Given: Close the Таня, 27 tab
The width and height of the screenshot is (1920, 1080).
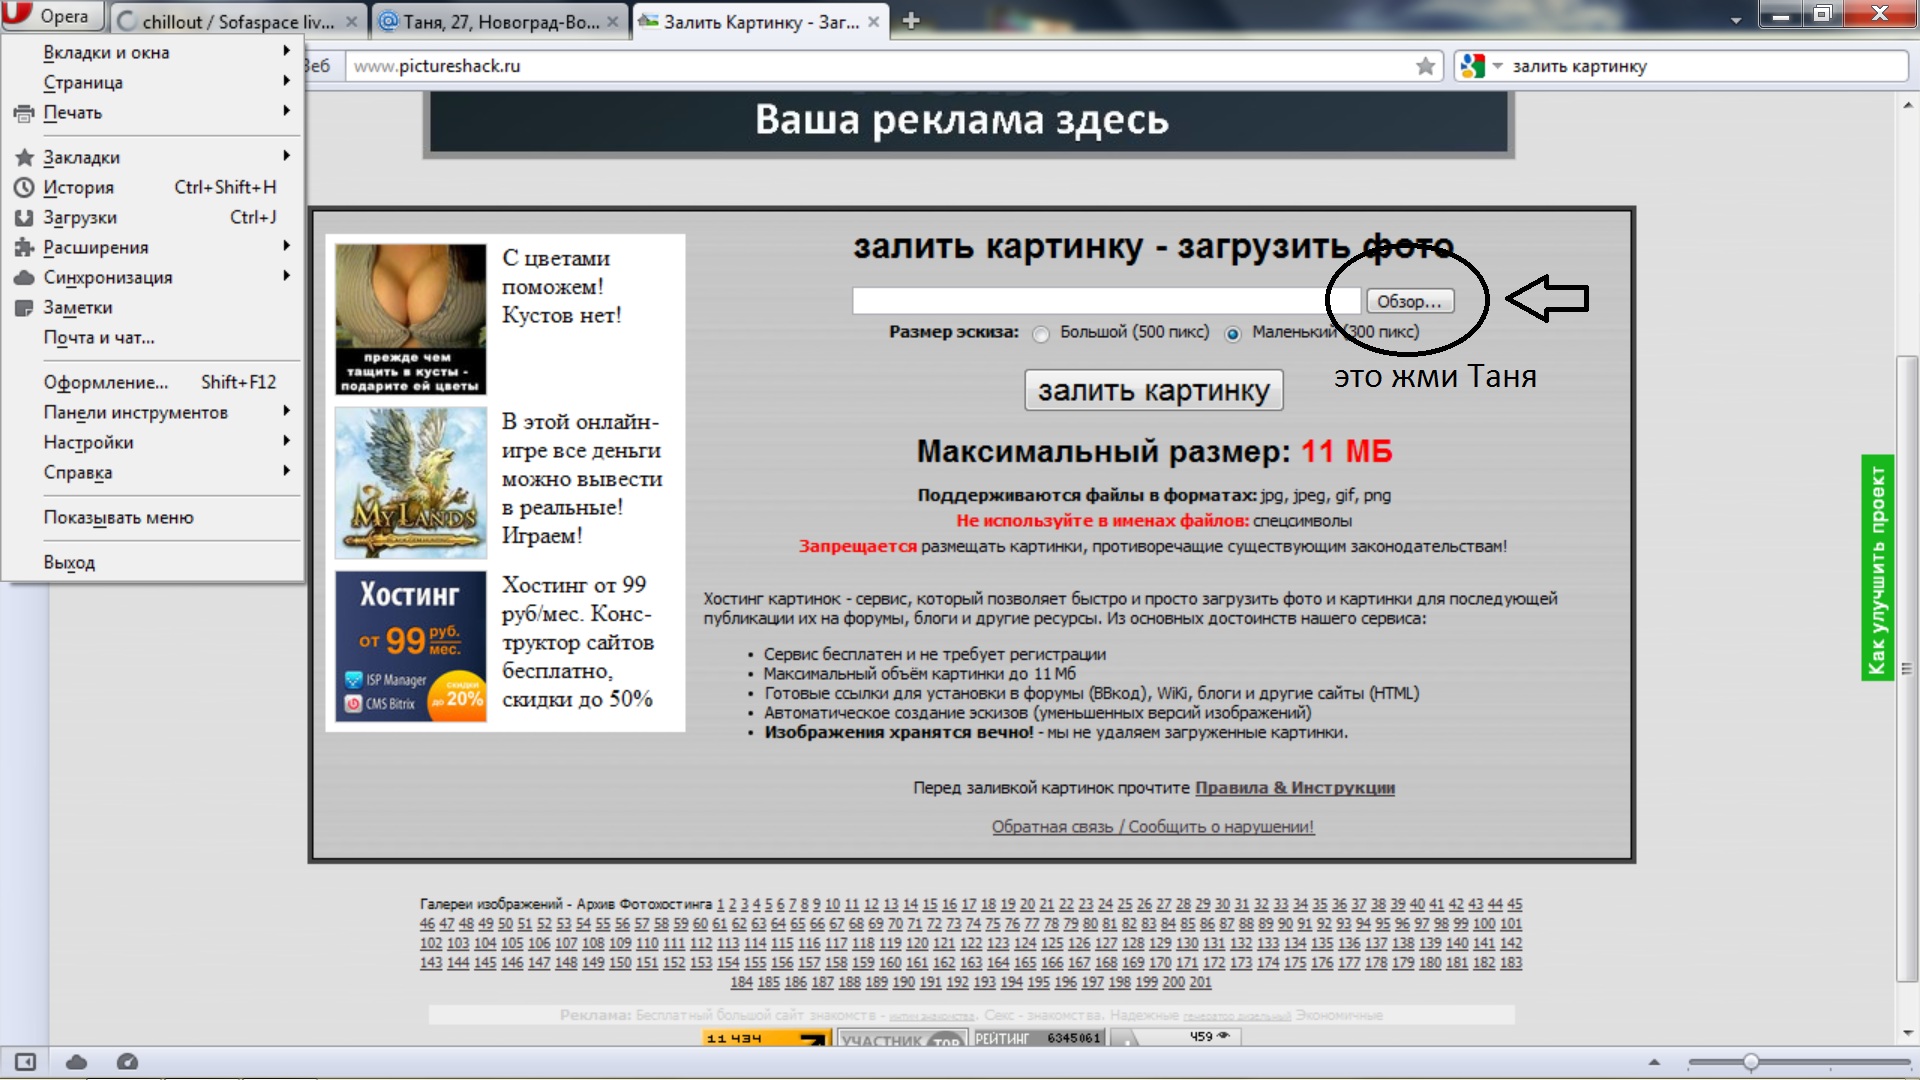Looking at the screenshot, I should (x=613, y=22).
